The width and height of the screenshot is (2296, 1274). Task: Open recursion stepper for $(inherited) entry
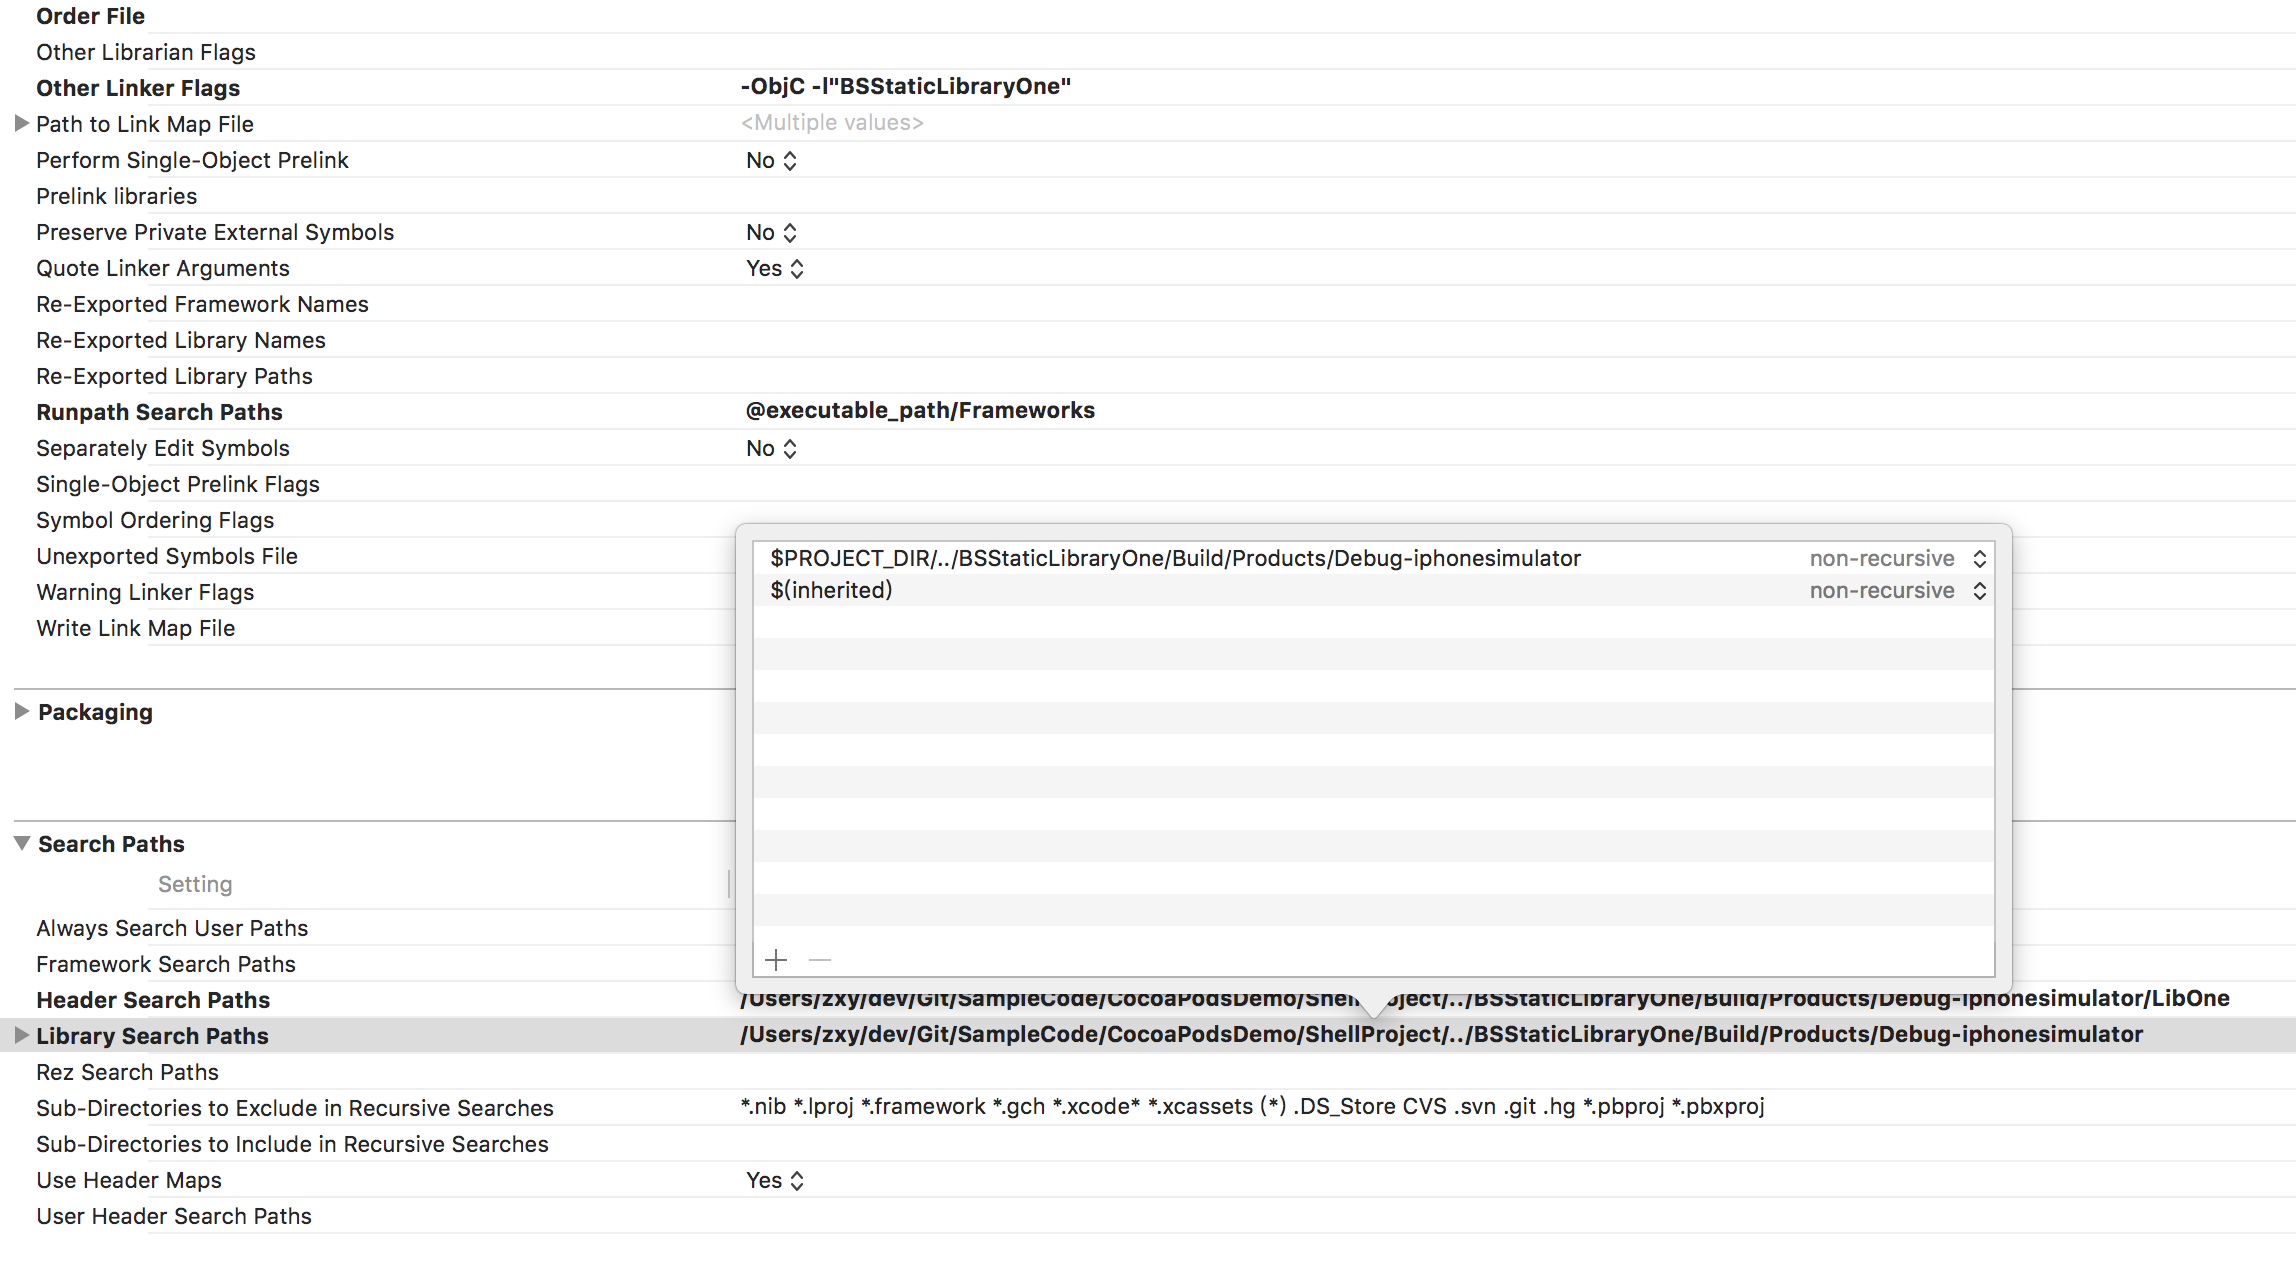click(x=1979, y=591)
